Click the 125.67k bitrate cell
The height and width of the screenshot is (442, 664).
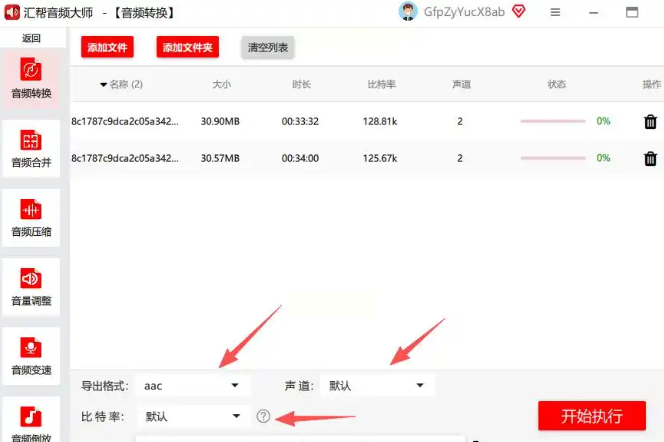pos(380,158)
